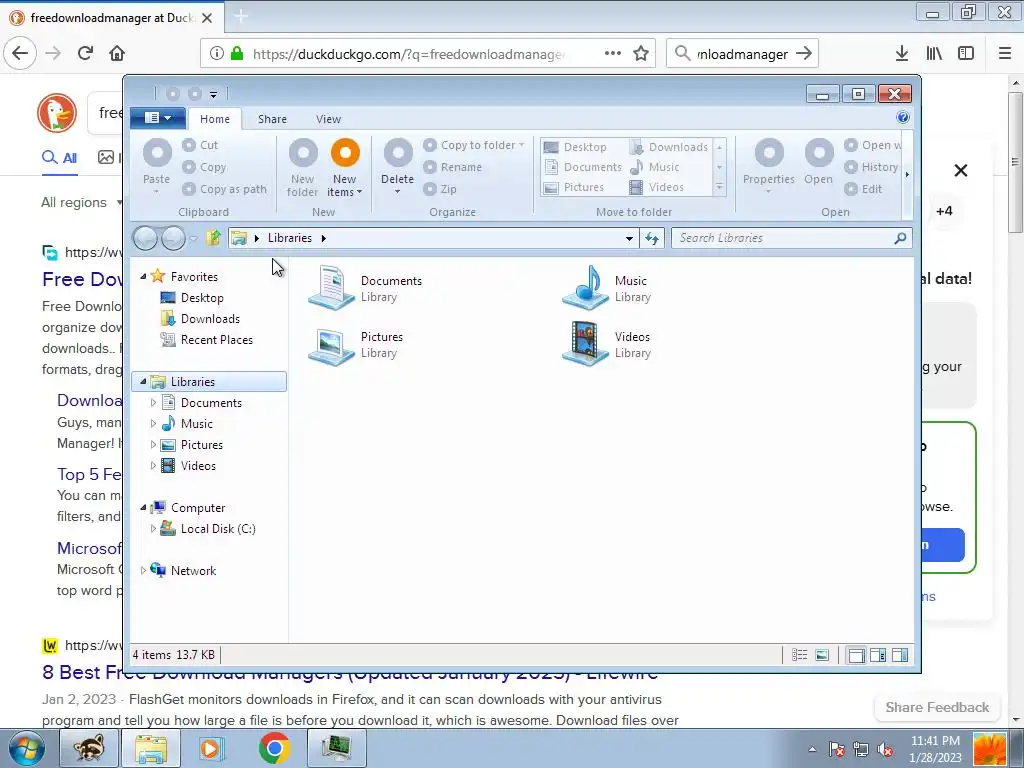The image size is (1024, 768).
Task: Select the Documents Library item
Action: tap(366, 287)
